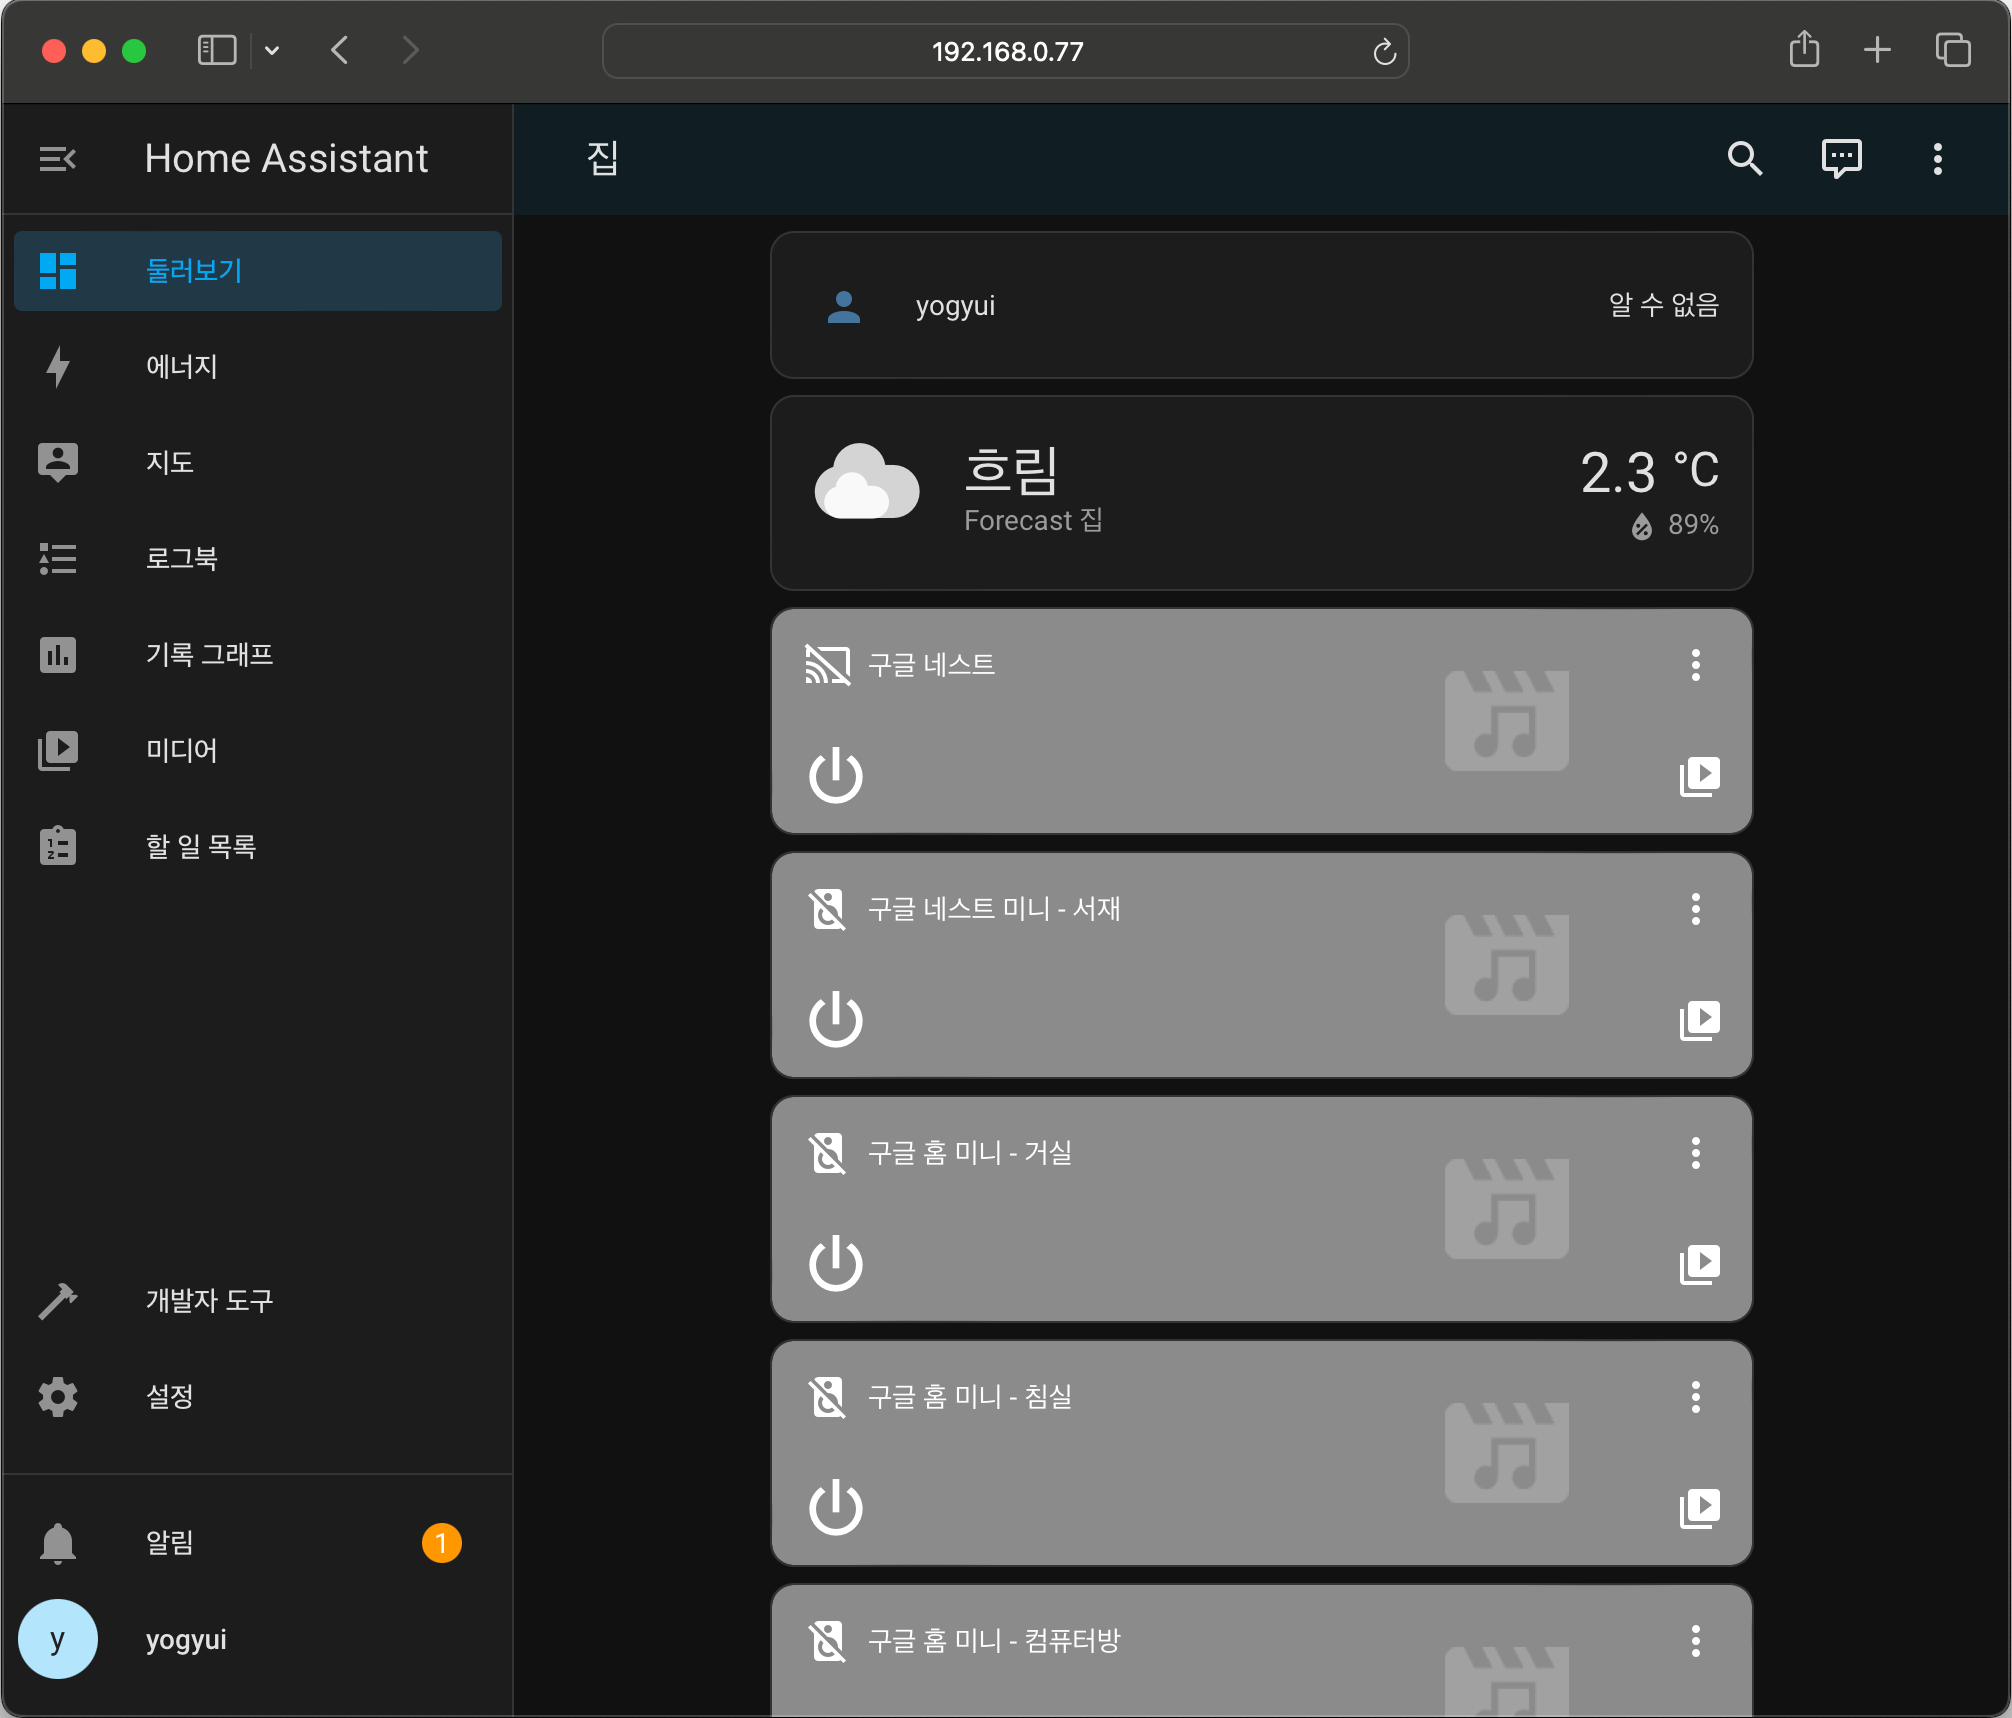Toggle power for 구글 네스트 미니 - 서재
Screen dimensions: 2012x1718
835,1020
